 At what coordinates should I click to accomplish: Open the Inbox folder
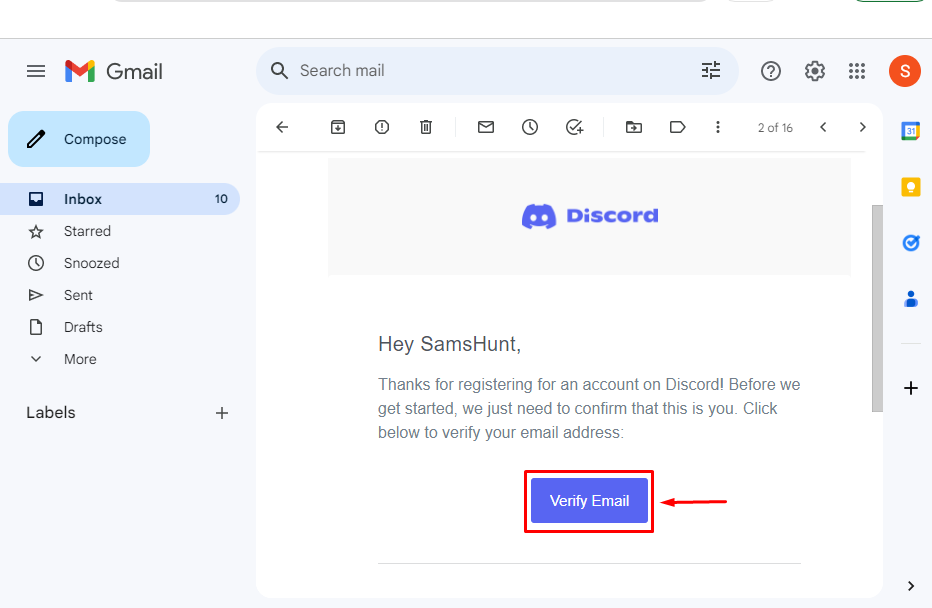[x=120, y=199]
